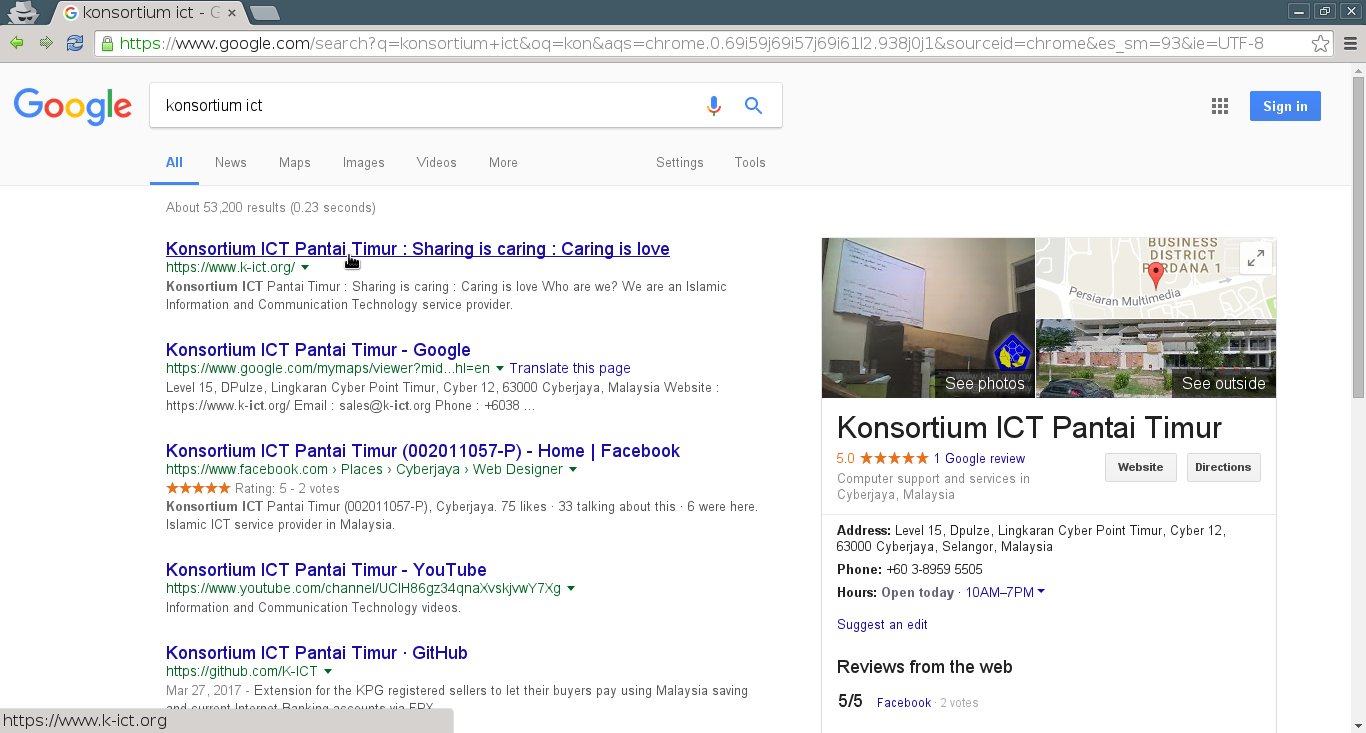The height and width of the screenshot is (733, 1366).
Task: Click the green padlock security icon
Action: point(107,43)
